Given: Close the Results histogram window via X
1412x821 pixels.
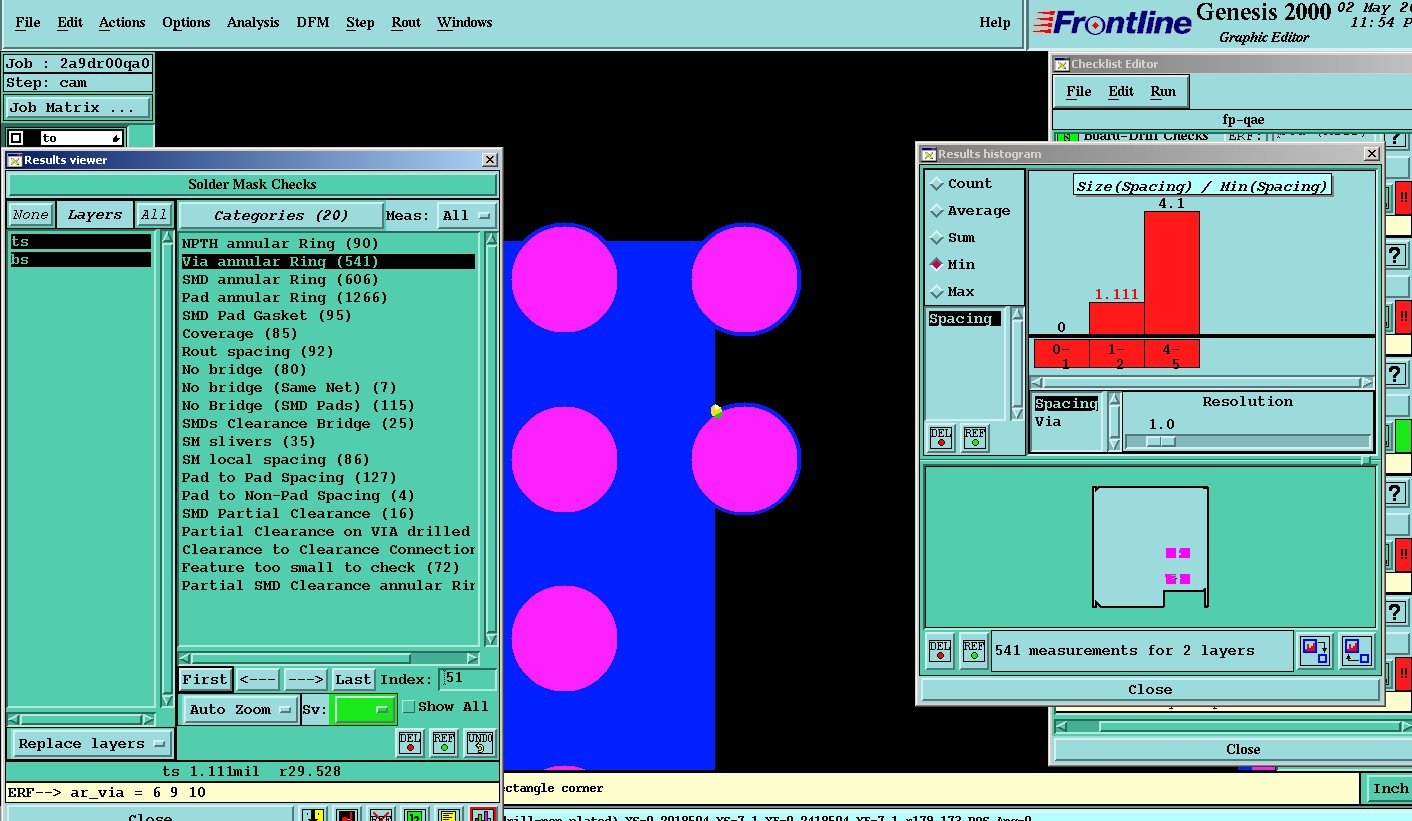Looking at the screenshot, I should (x=1372, y=154).
